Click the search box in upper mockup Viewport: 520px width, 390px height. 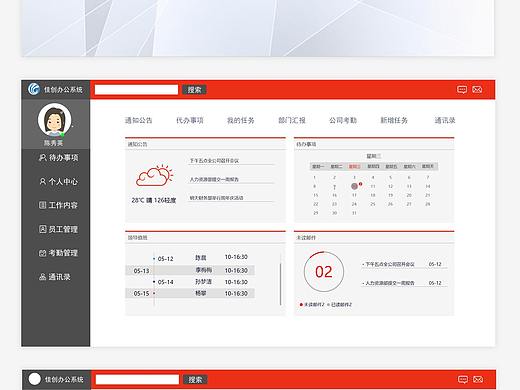point(136,89)
